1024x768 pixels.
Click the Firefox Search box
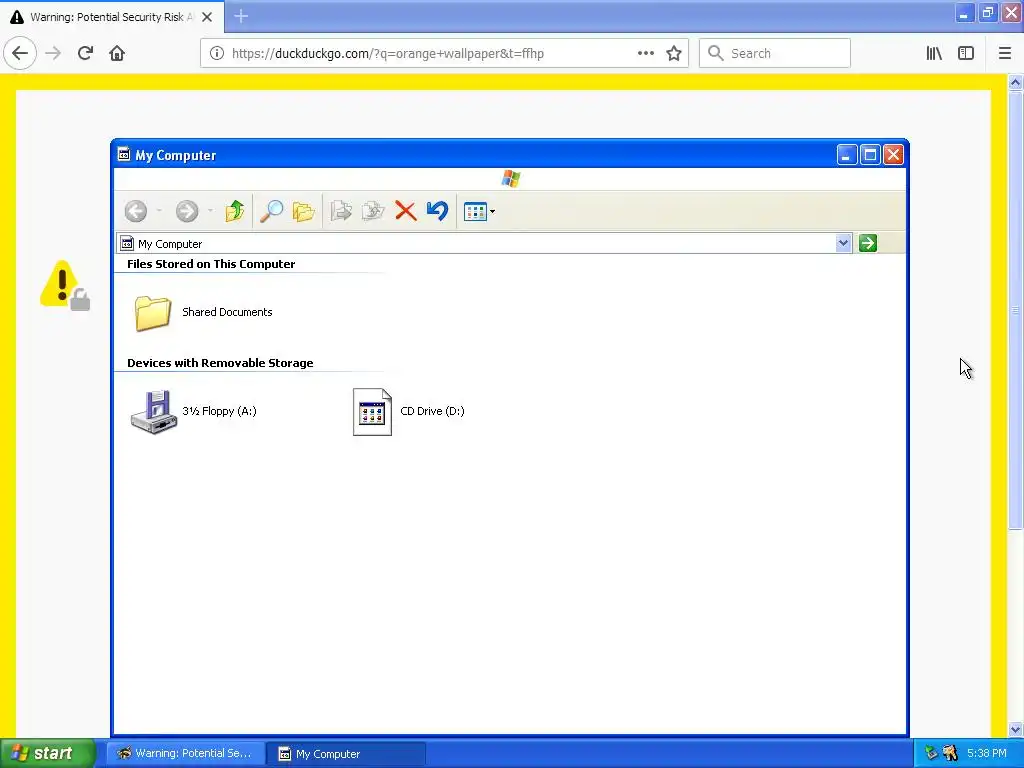775,53
